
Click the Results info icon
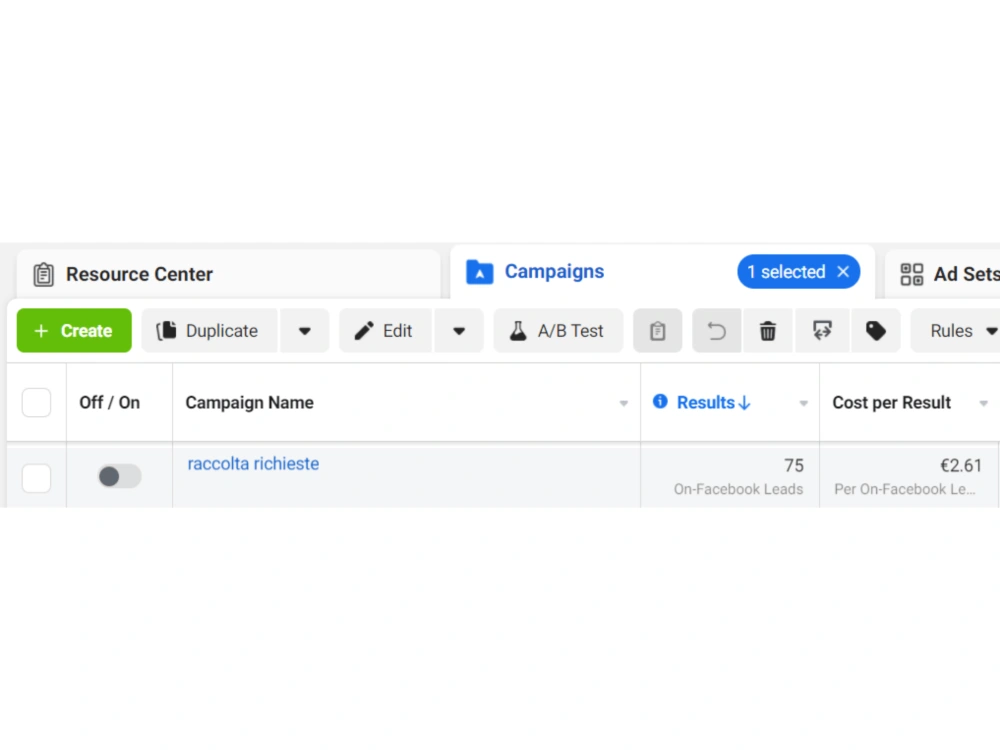pyautogui.click(x=660, y=401)
